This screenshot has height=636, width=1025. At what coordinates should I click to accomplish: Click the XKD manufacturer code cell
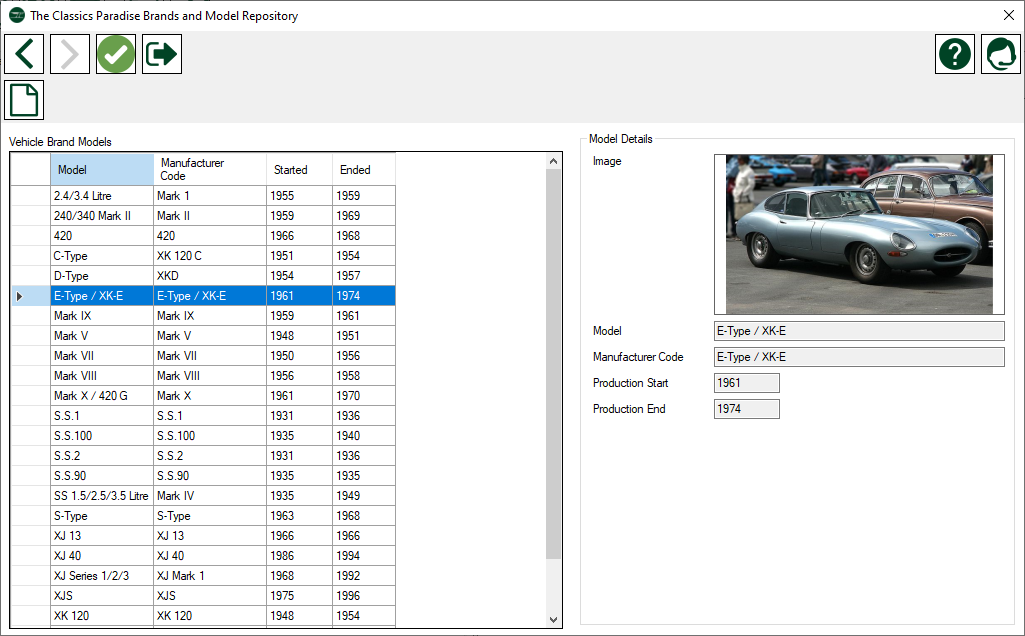pyautogui.click(x=210, y=276)
